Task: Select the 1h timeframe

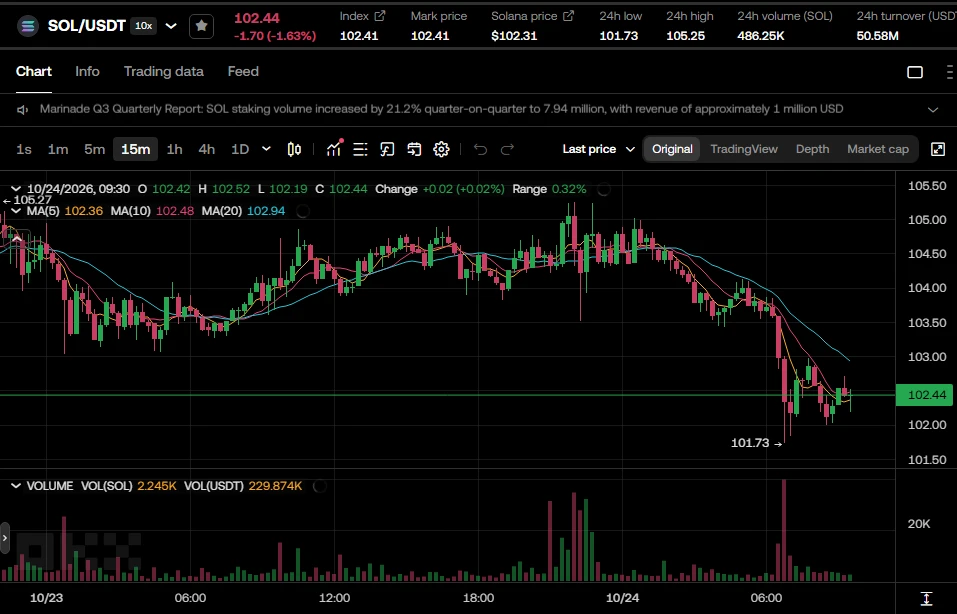Action: click(x=175, y=150)
